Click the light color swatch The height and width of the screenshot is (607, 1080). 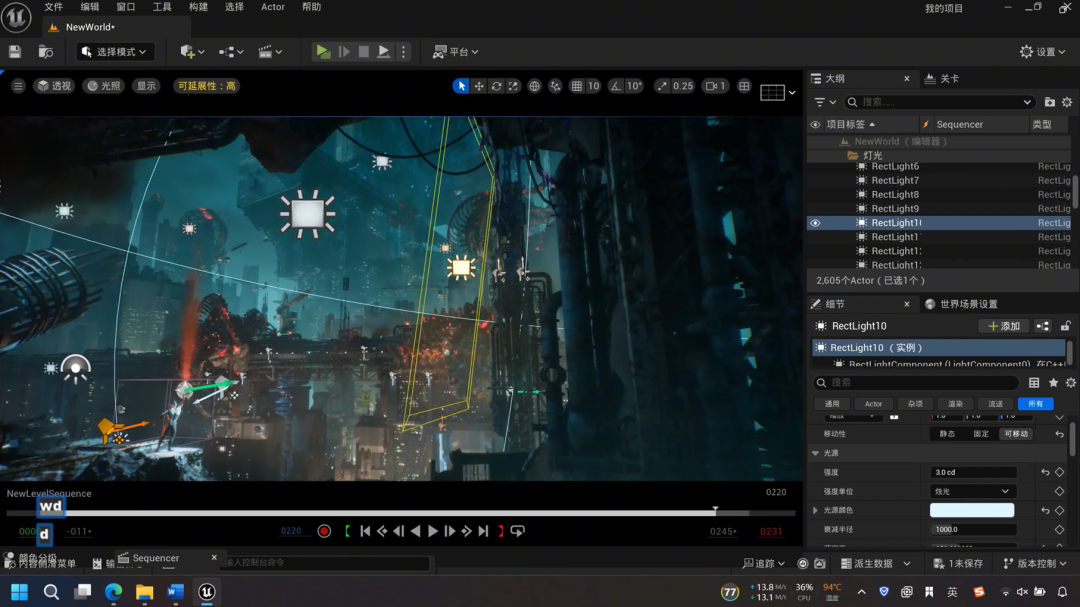point(972,510)
